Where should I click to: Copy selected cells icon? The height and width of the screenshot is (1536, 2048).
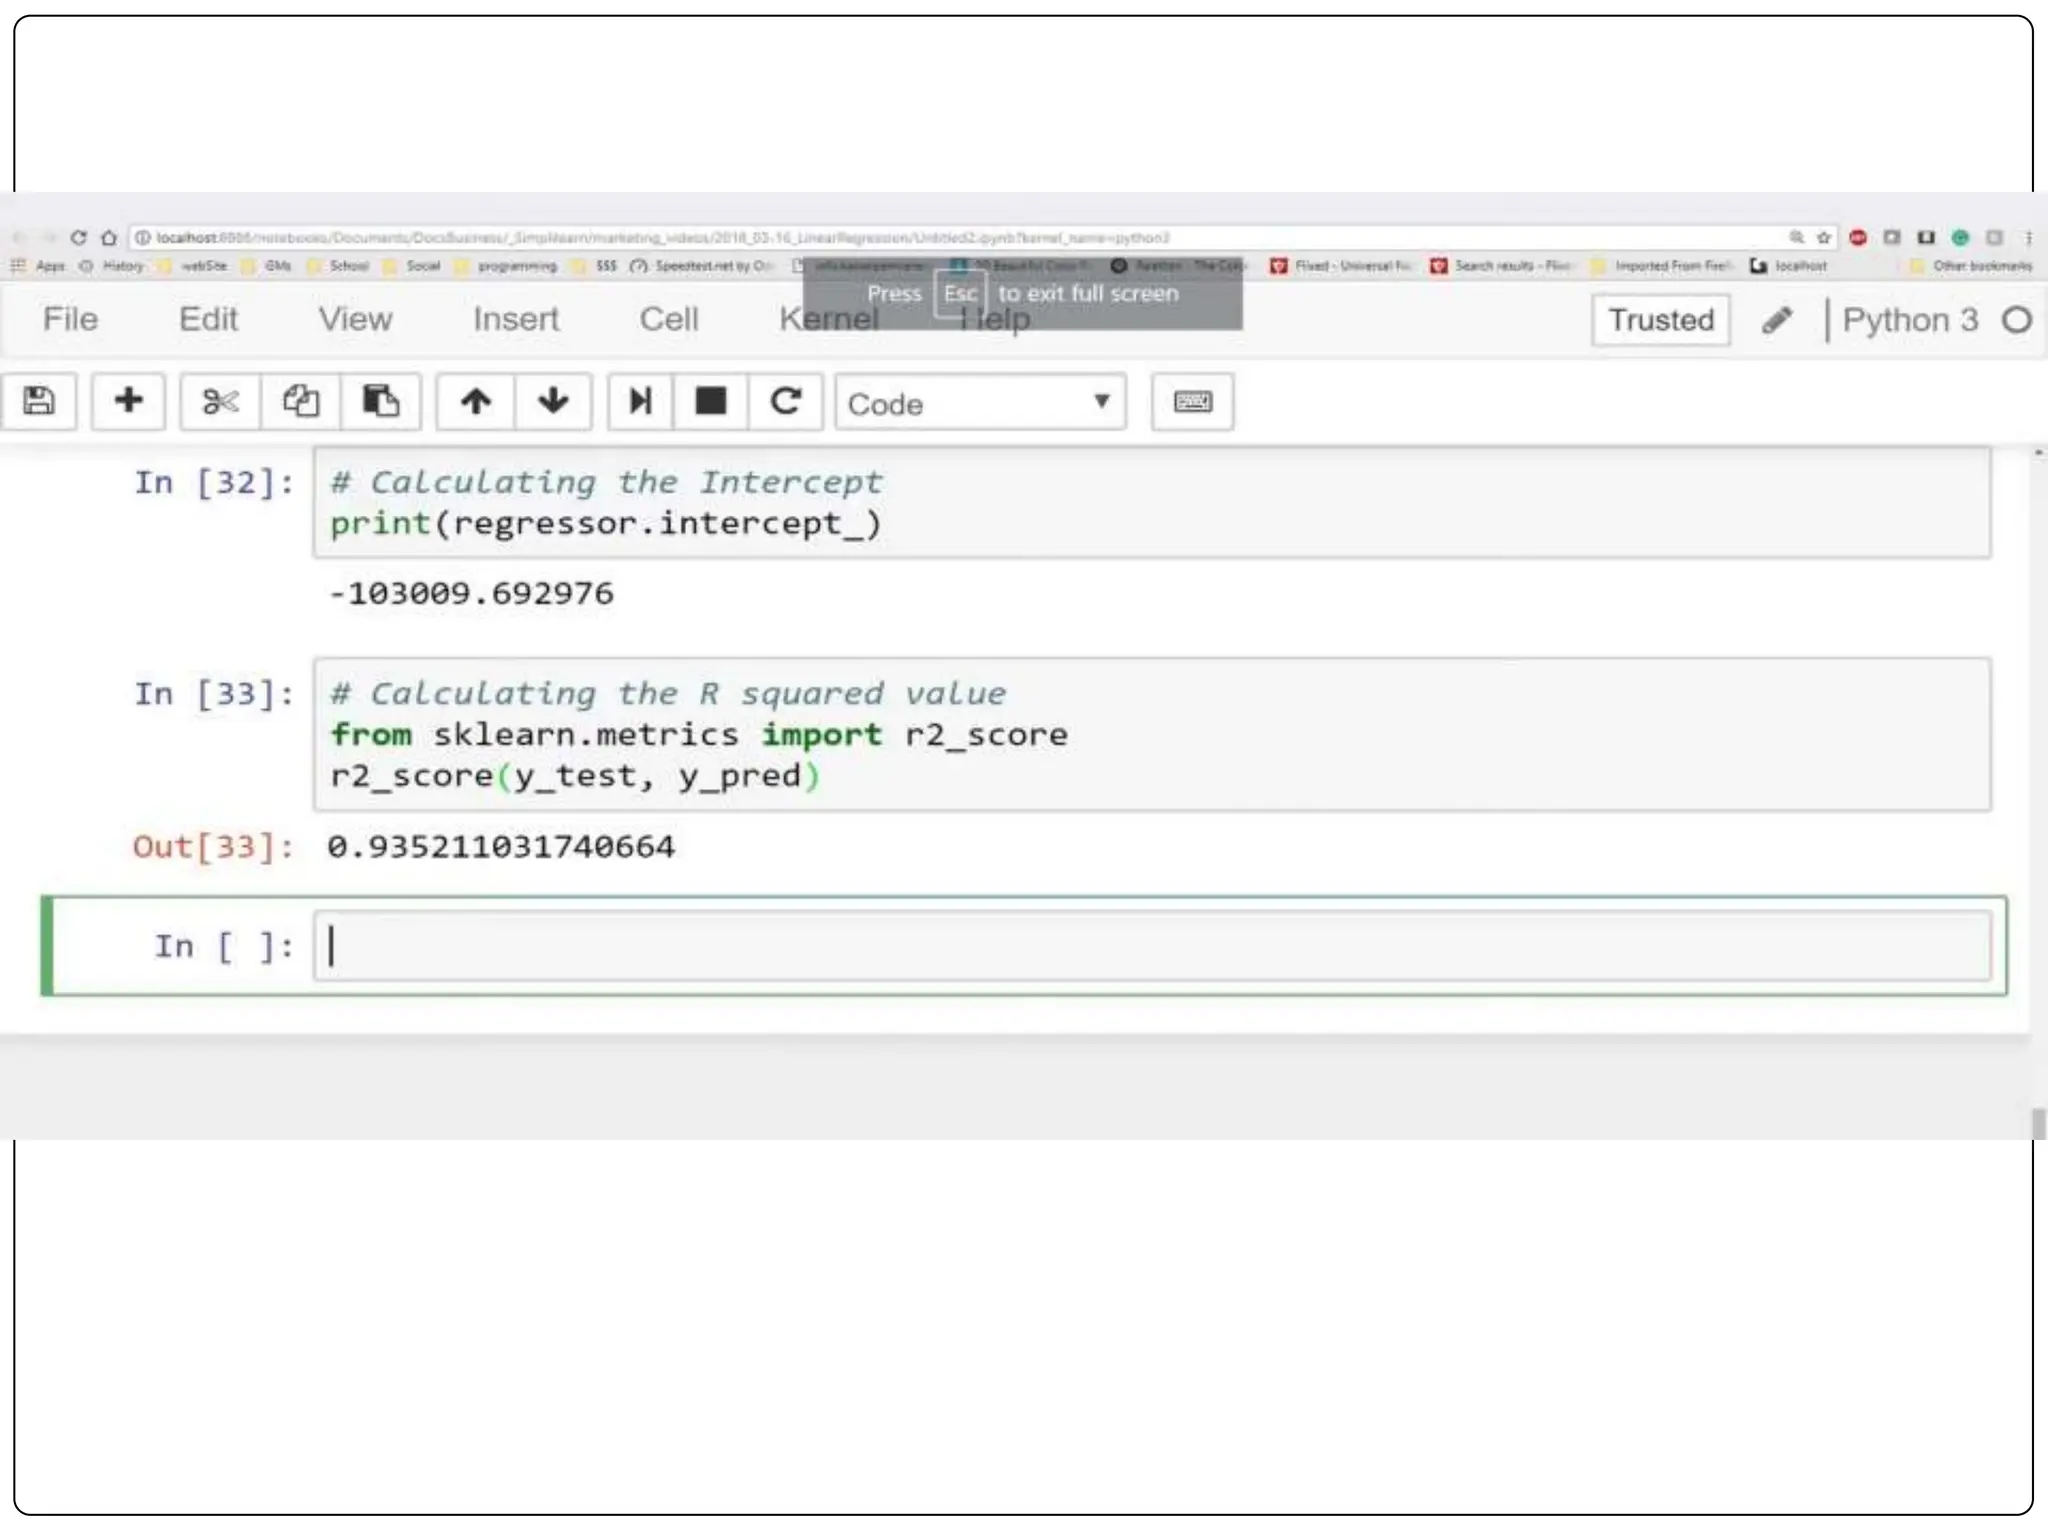tap(300, 402)
